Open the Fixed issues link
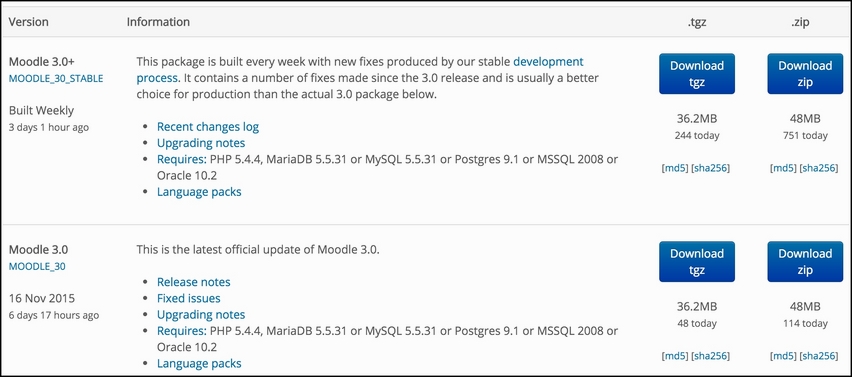This screenshot has width=852, height=377. (x=189, y=298)
